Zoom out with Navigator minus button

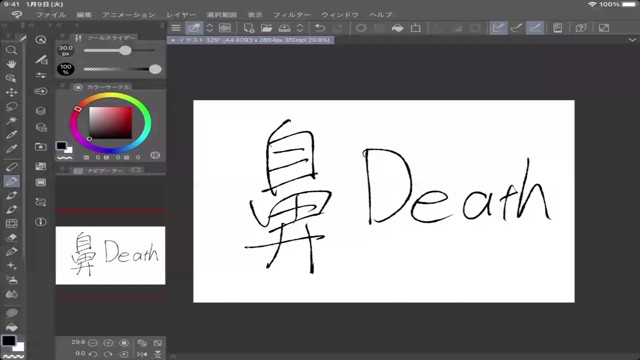93,343
